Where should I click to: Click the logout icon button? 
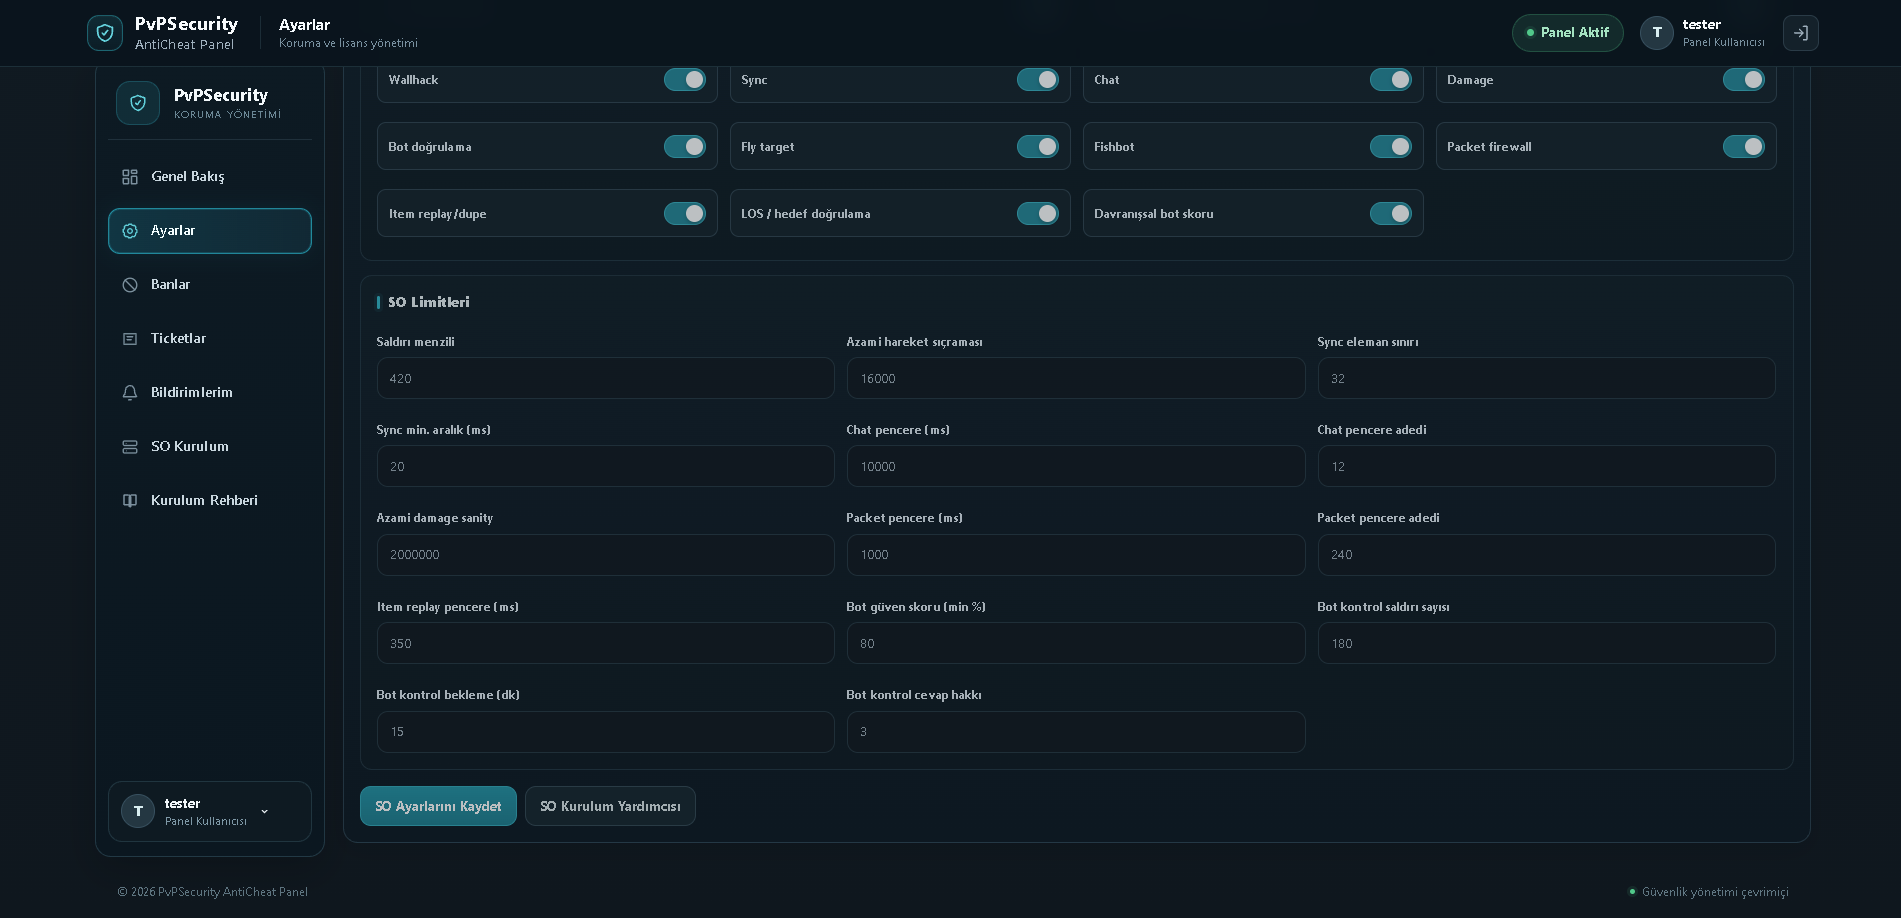tap(1800, 33)
